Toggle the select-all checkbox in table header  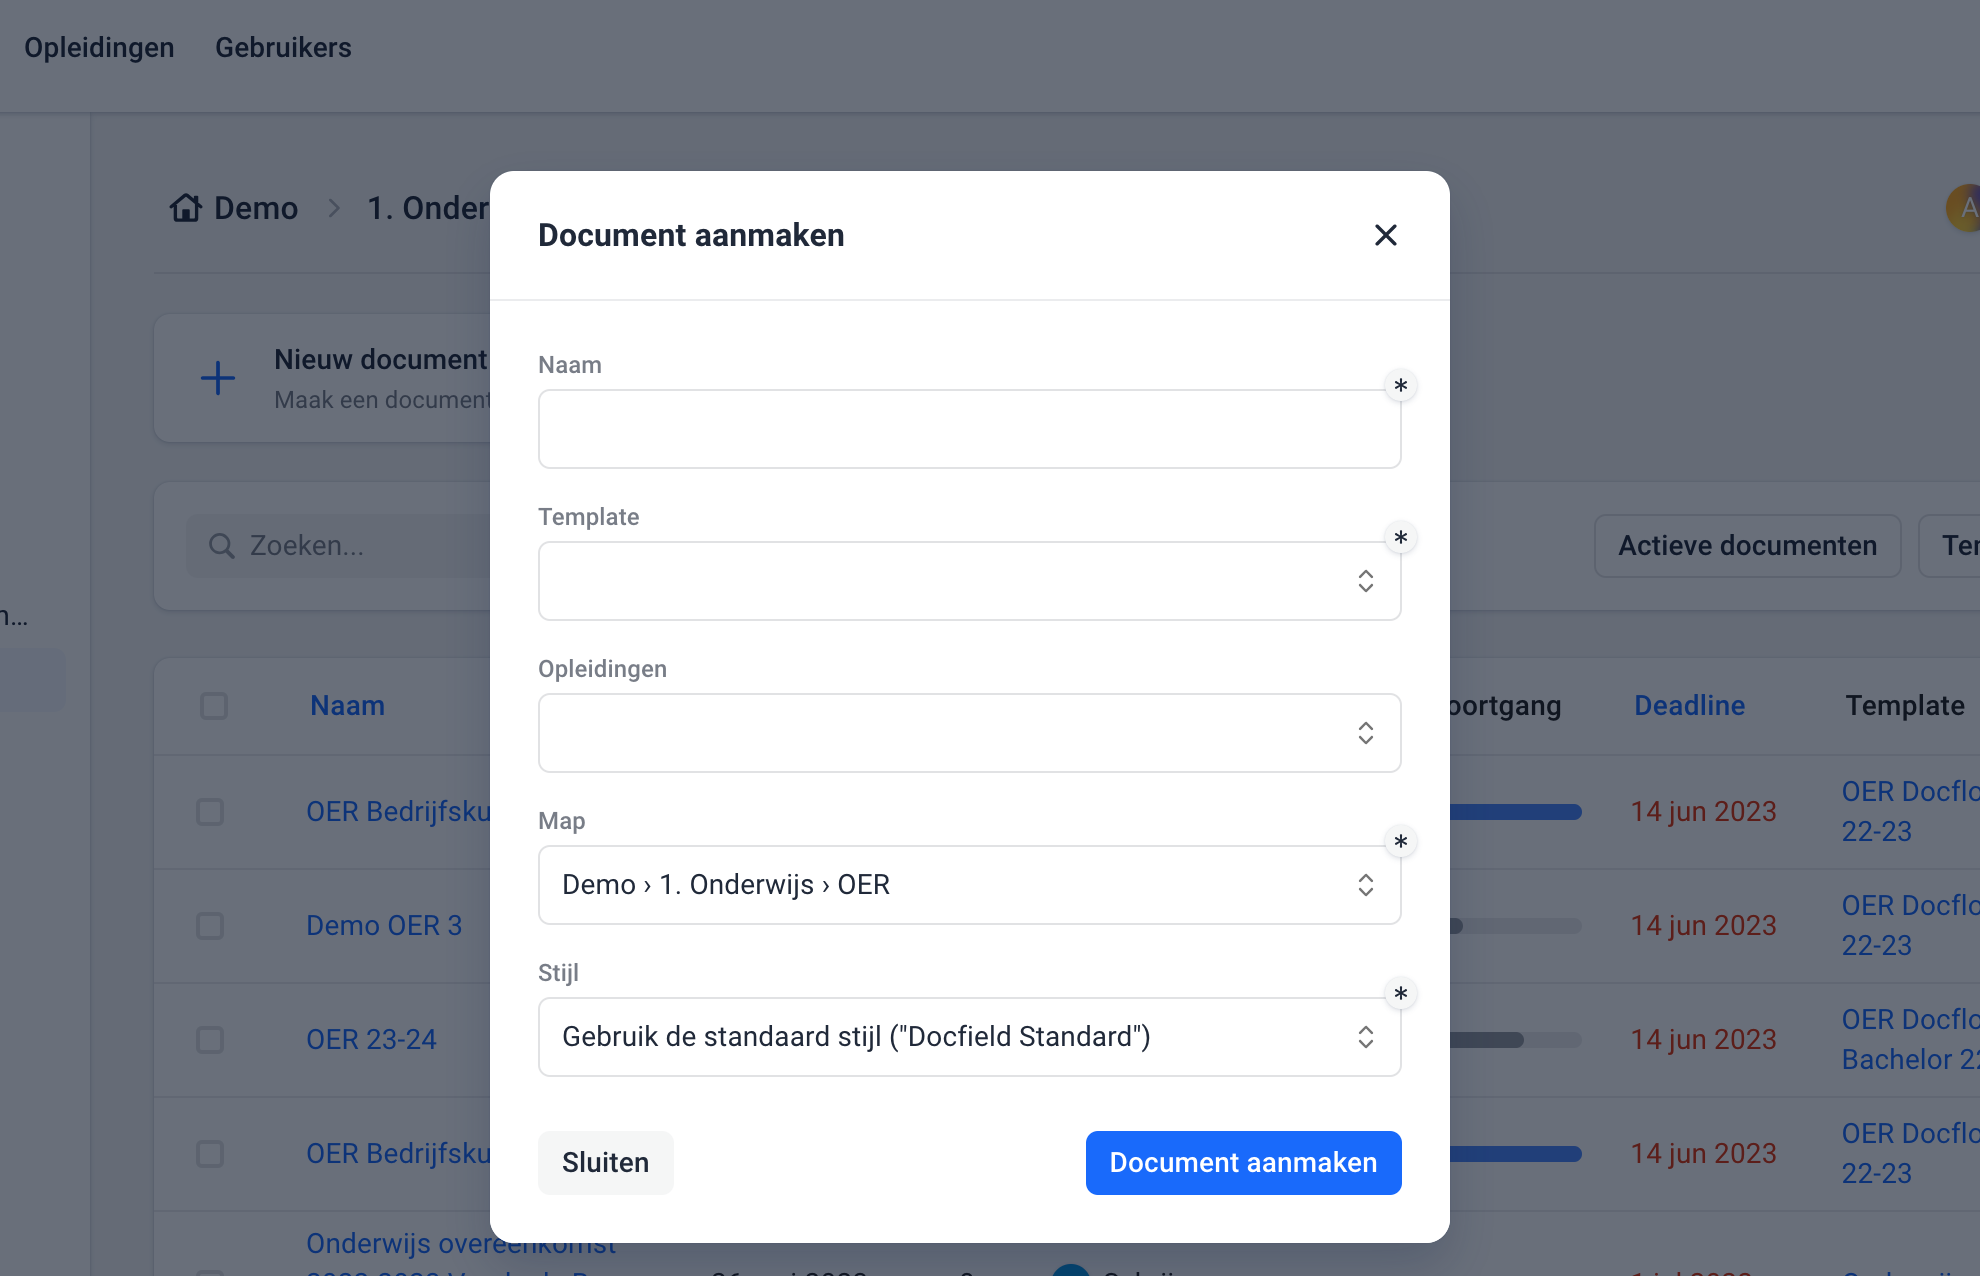coord(214,706)
